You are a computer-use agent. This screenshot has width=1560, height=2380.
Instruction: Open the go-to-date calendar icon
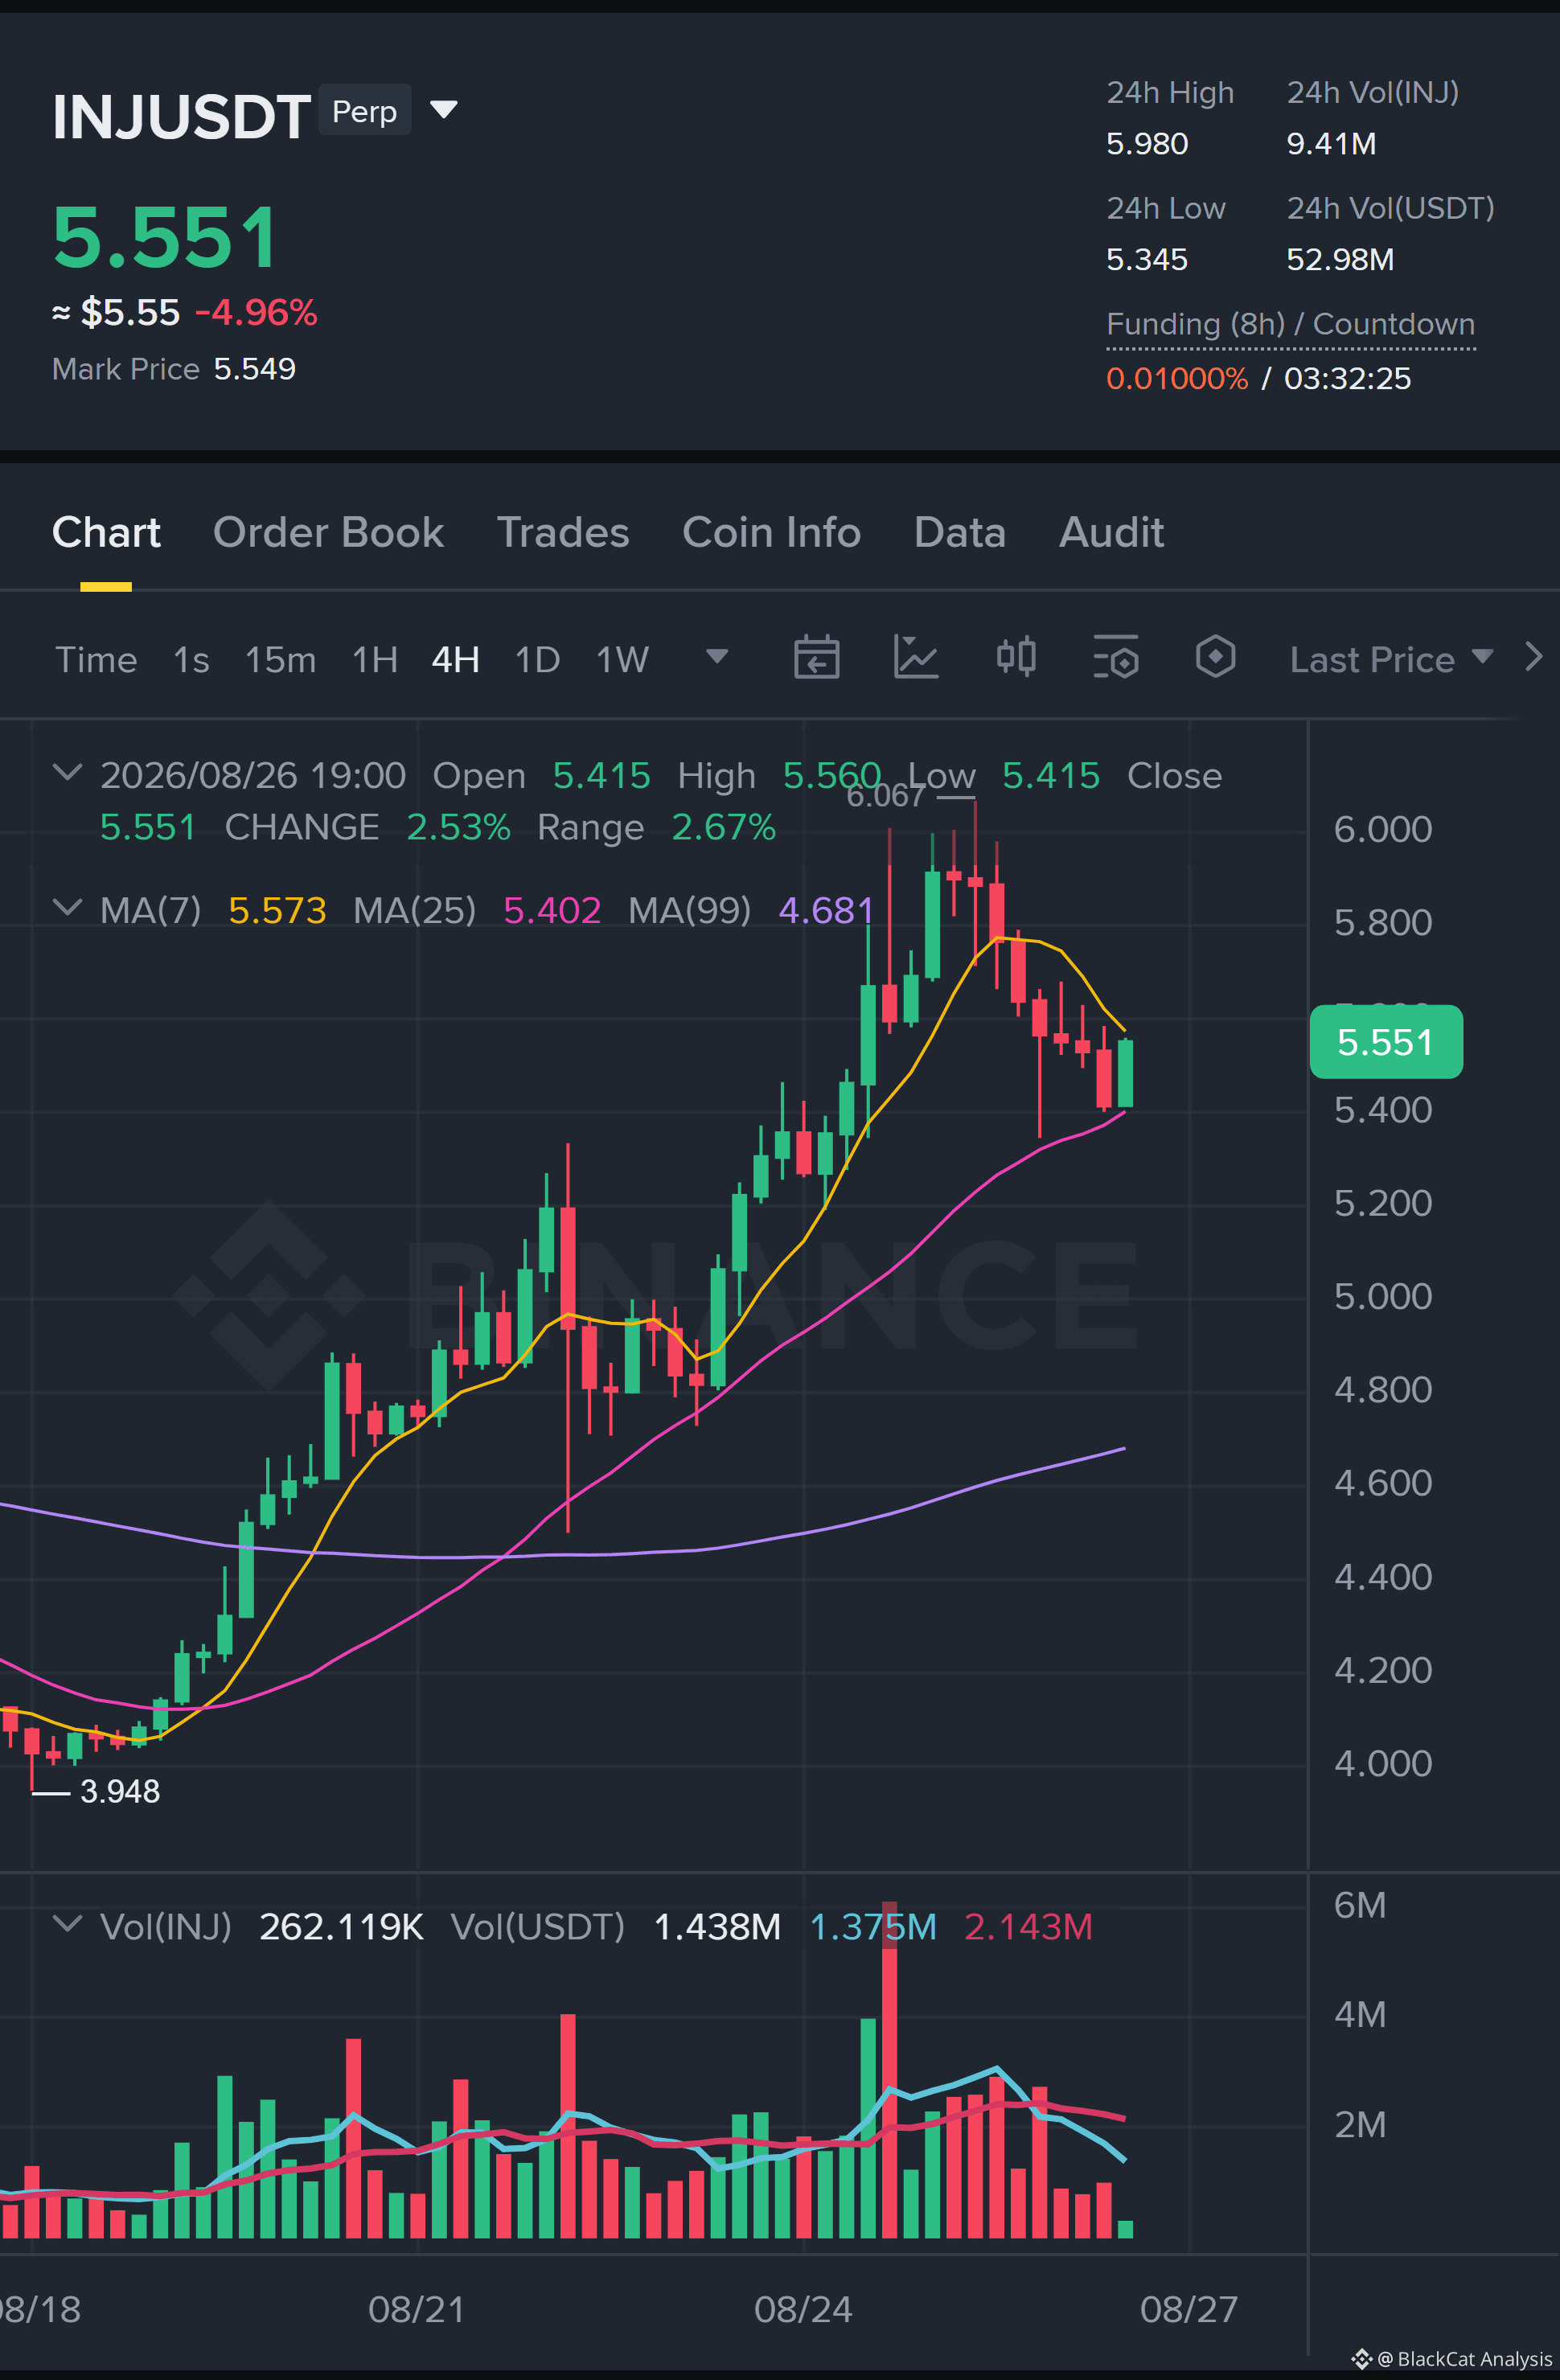pyautogui.click(x=816, y=658)
